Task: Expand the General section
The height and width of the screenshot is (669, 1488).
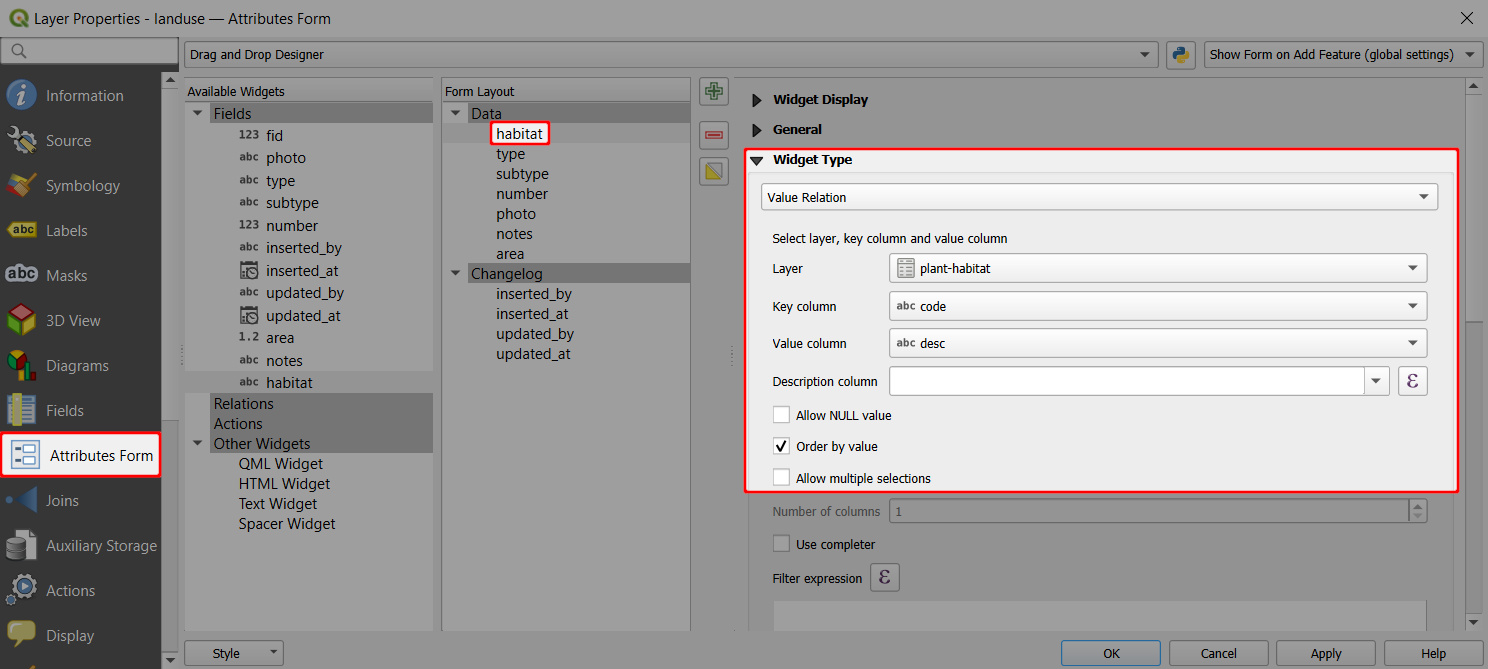Action: [757, 130]
